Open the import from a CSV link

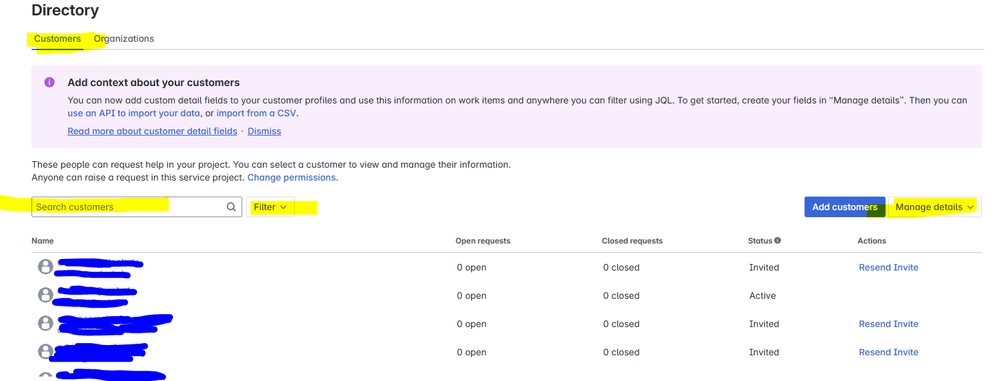(x=257, y=113)
